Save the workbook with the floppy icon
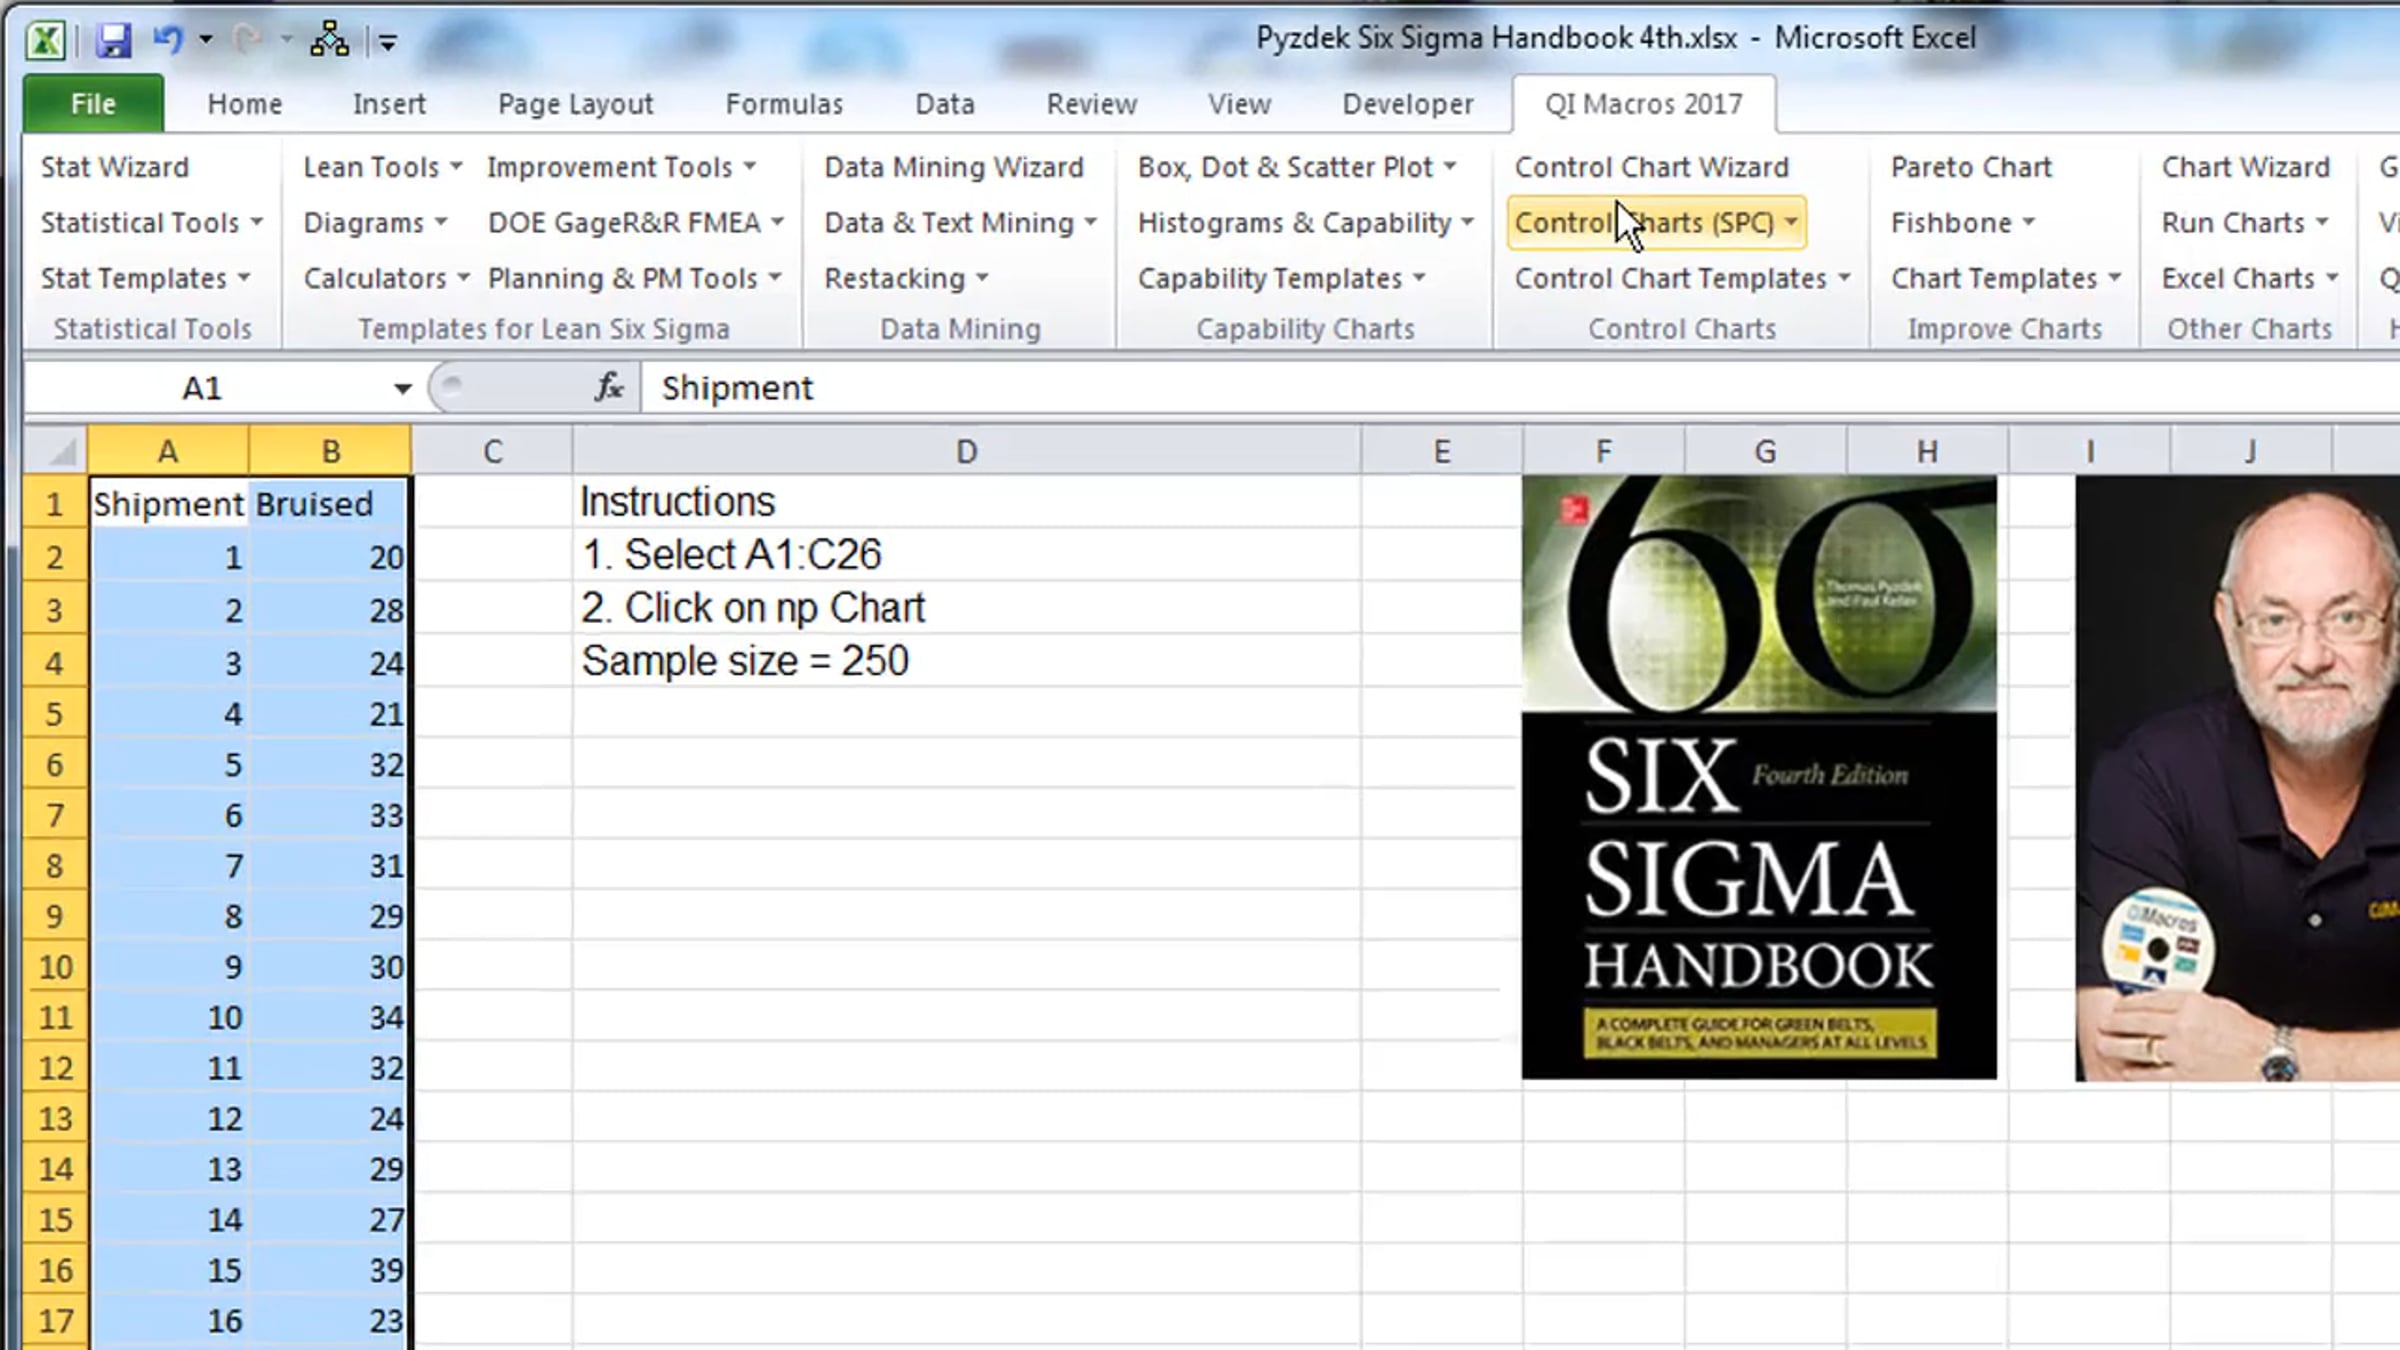 point(113,41)
